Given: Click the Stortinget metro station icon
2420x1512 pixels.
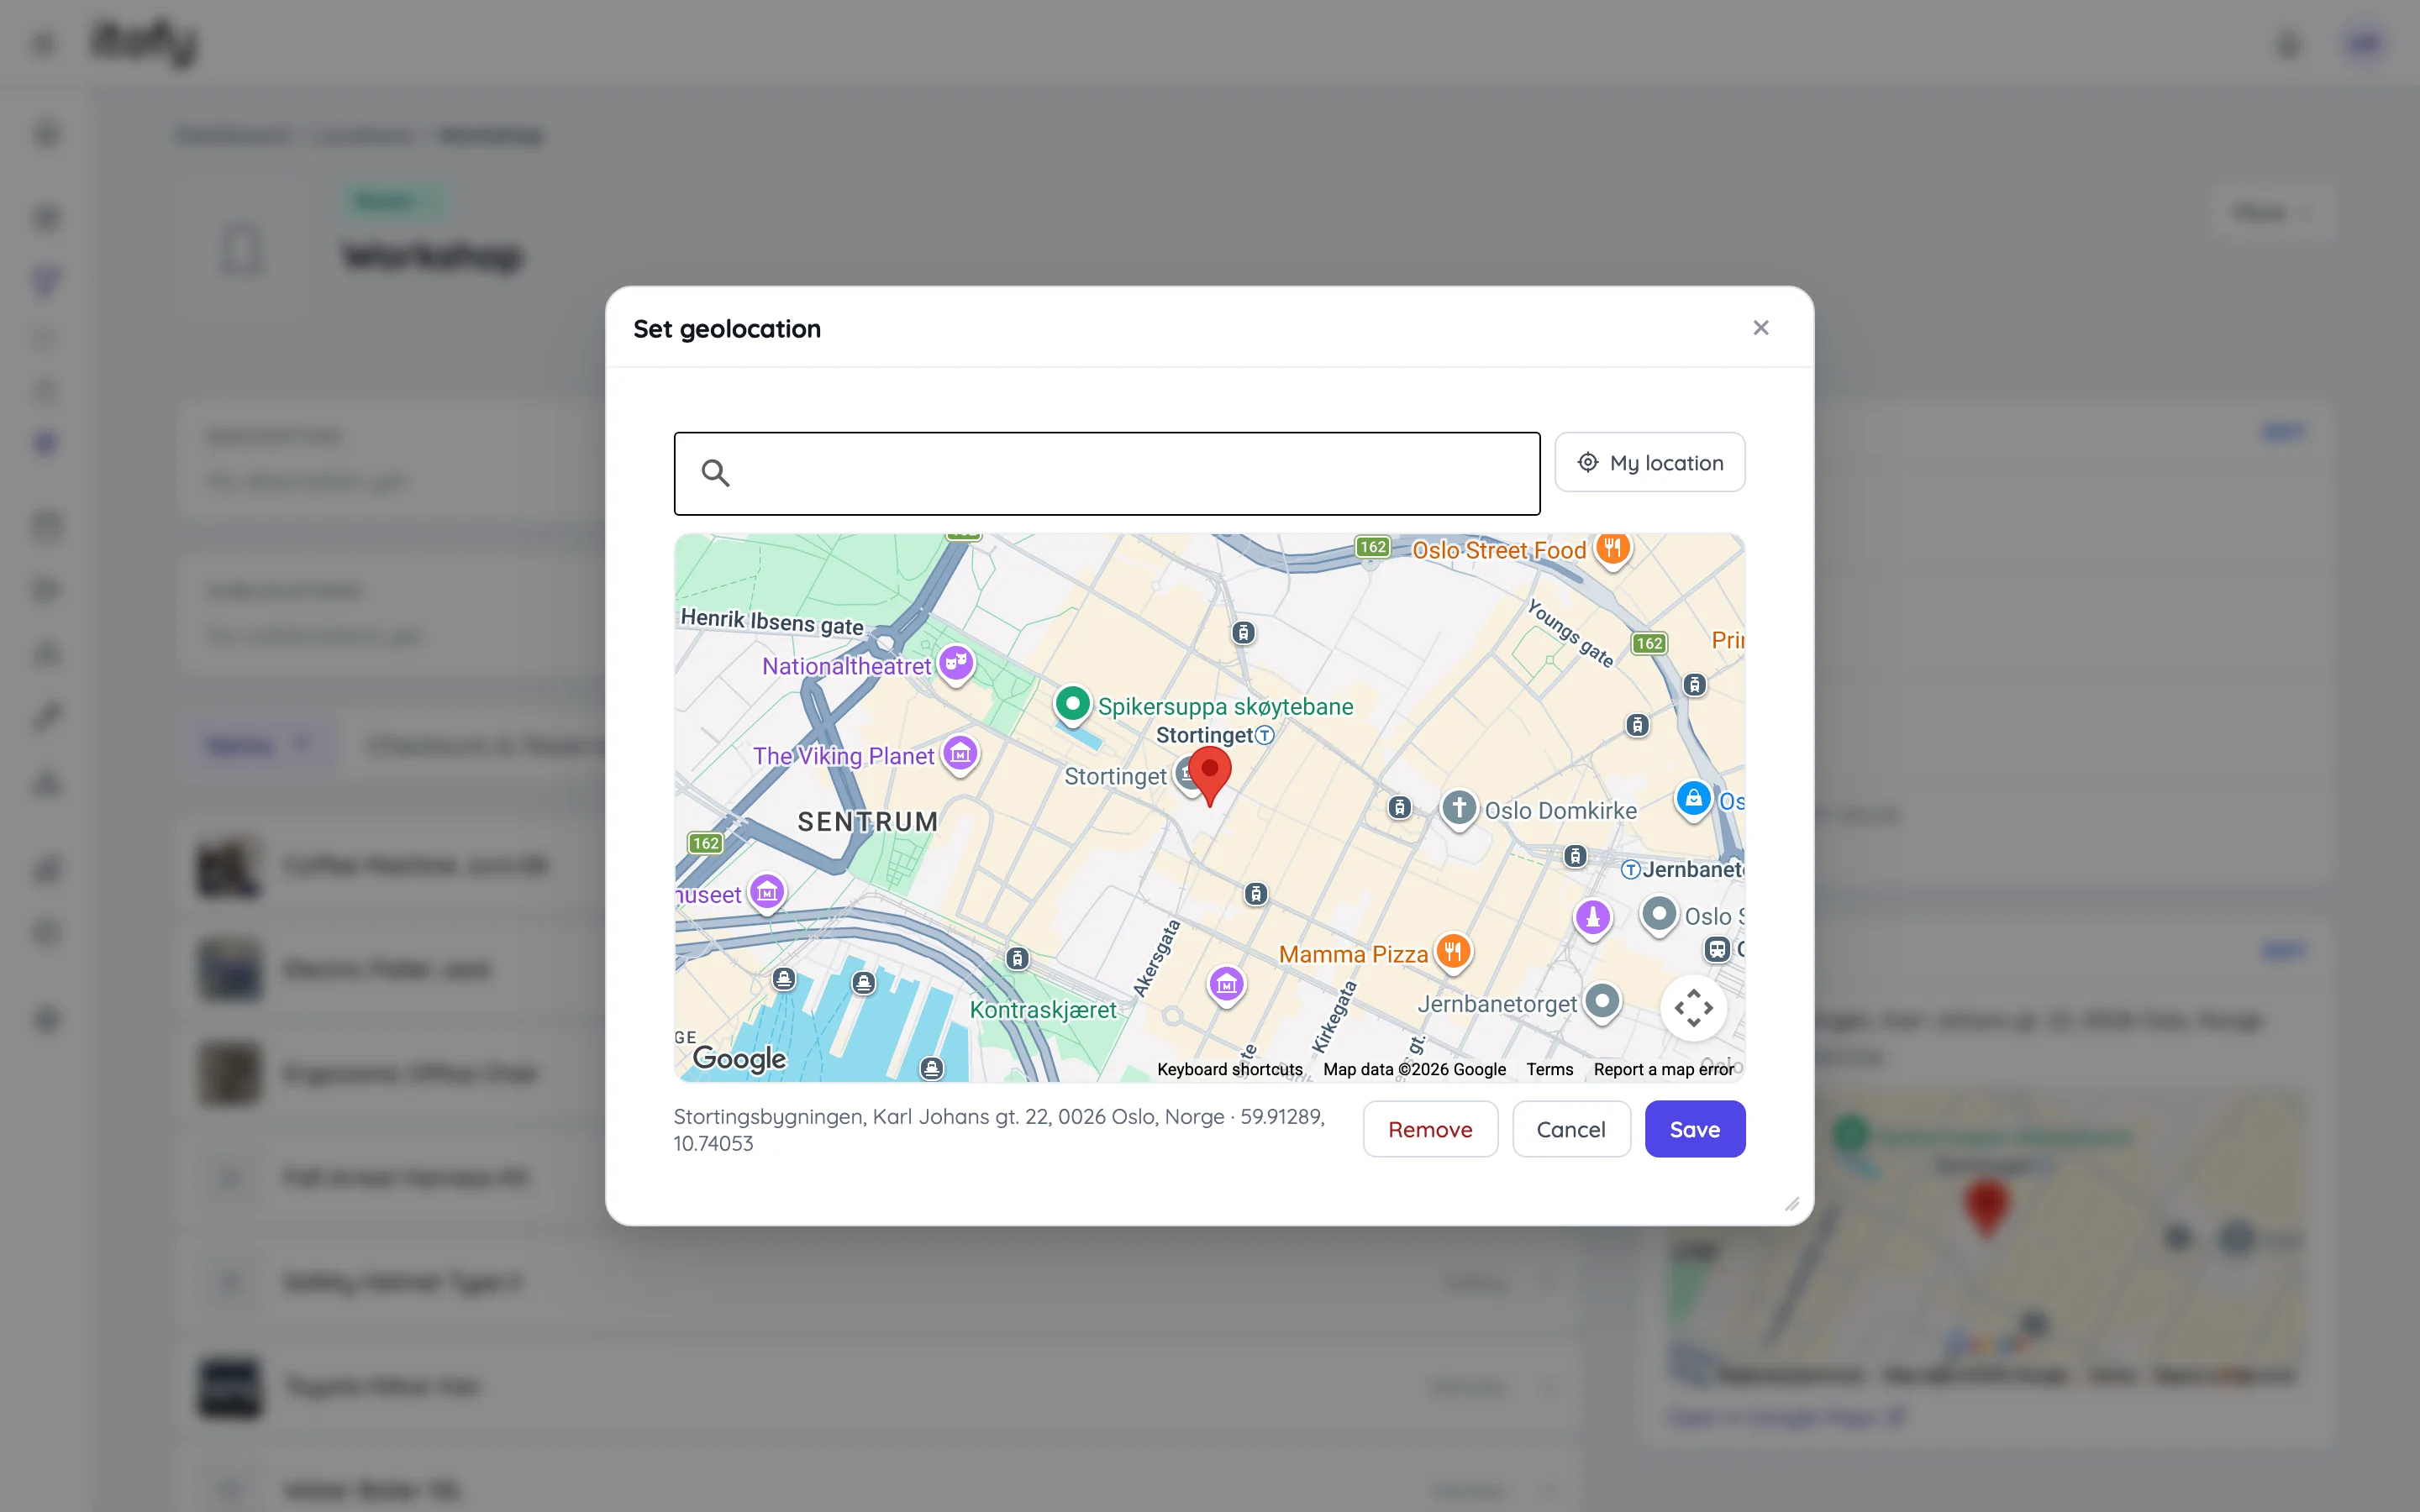Looking at the screenshot, I should pyautogui.click(x=1265, y=735).
